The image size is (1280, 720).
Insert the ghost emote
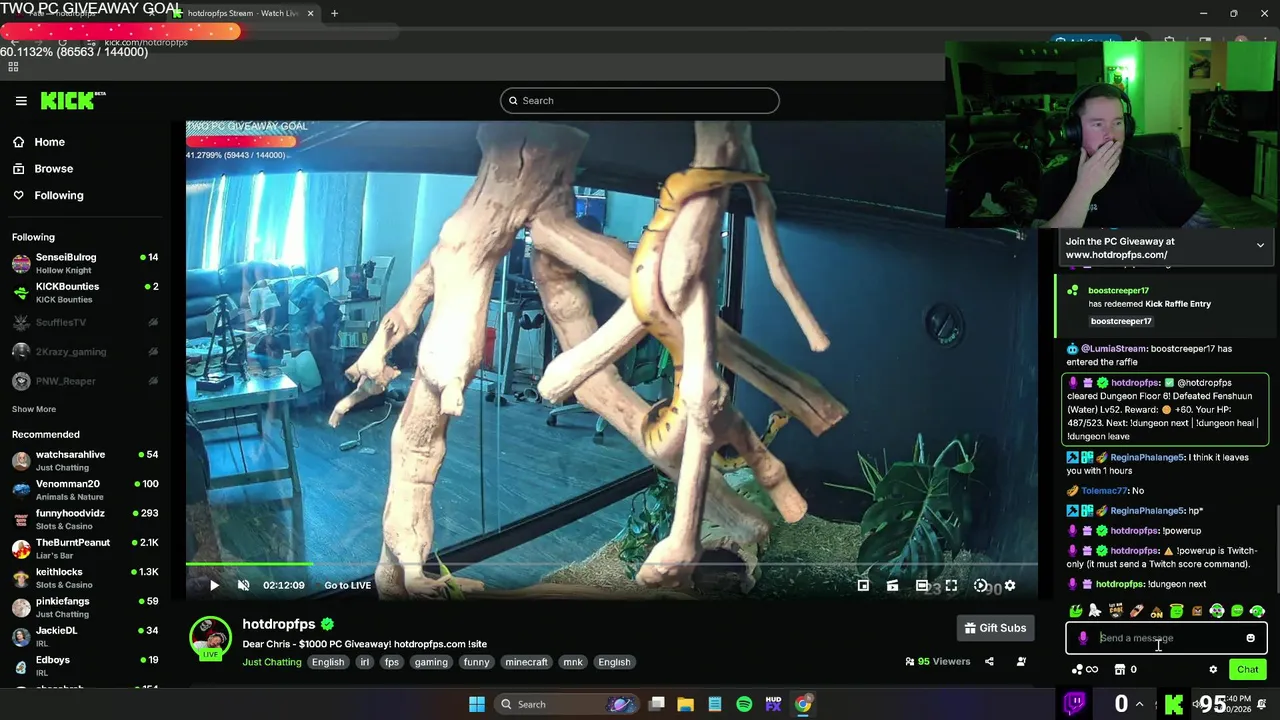pyautogui.click(x=1095, y=611)
